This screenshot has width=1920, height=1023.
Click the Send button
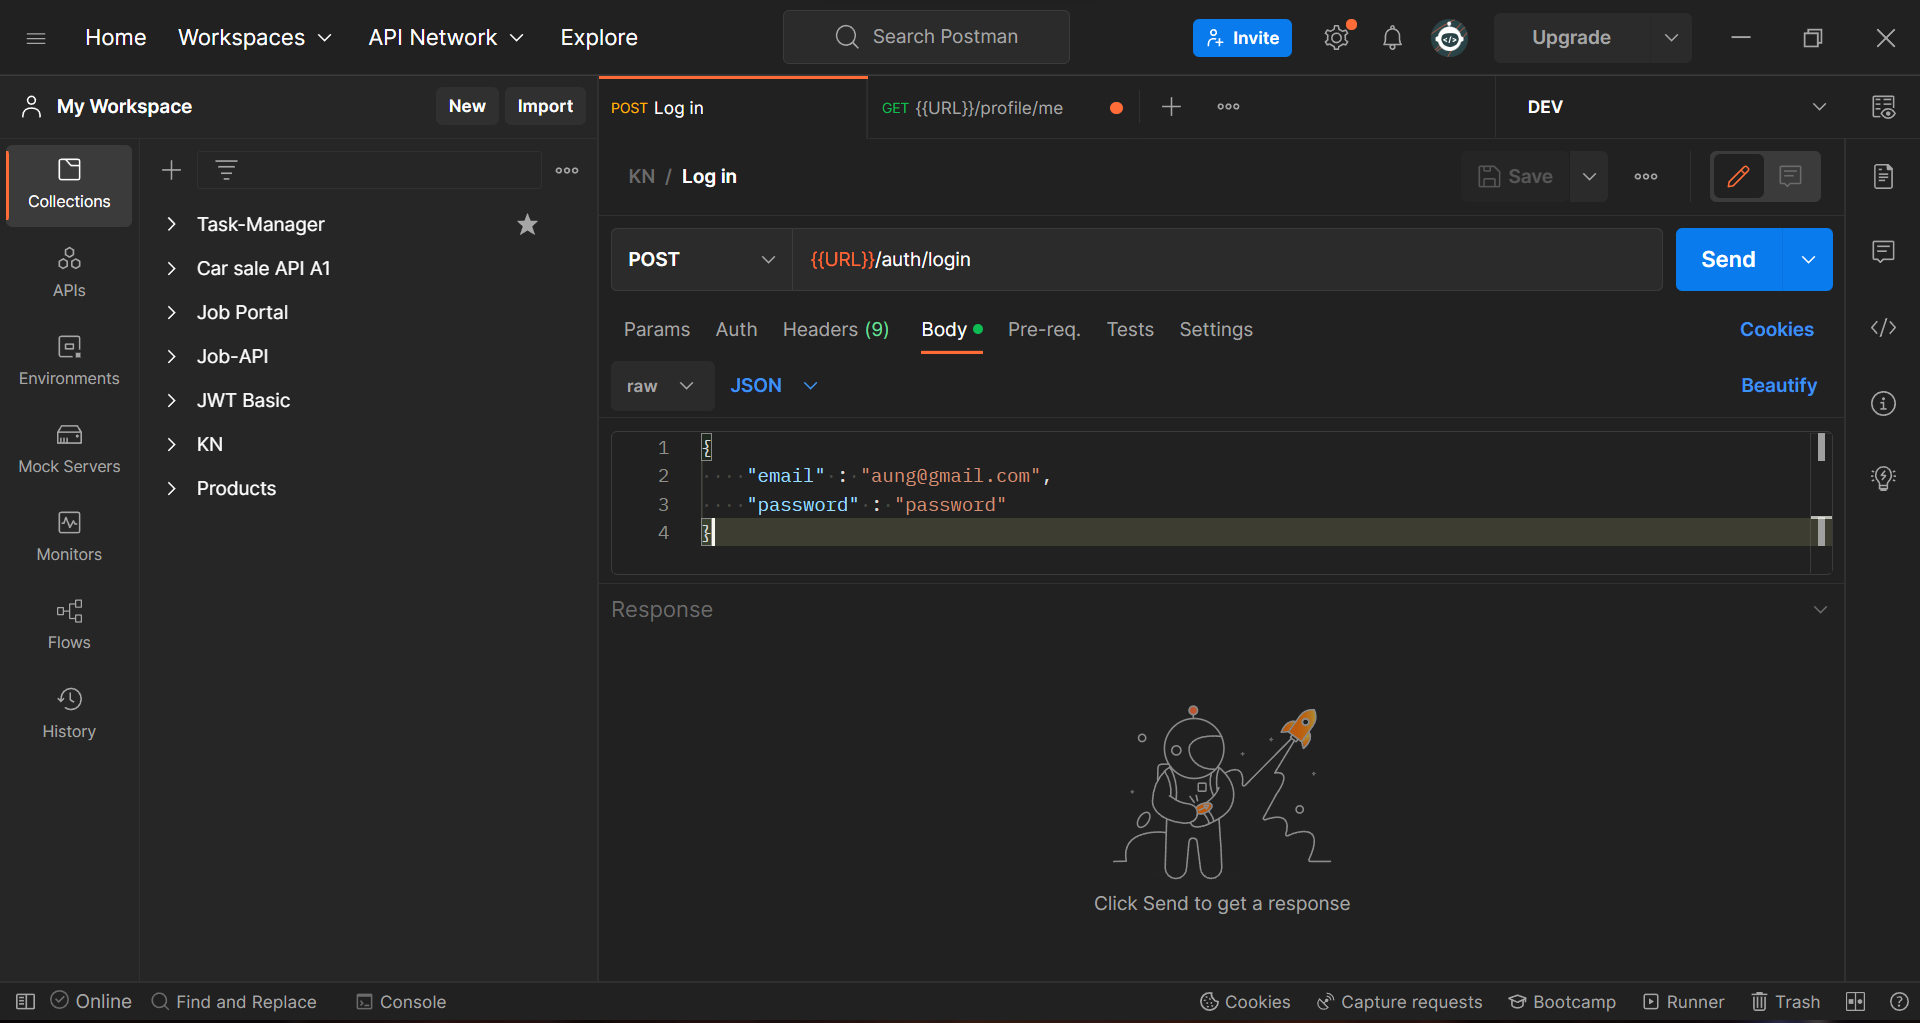coord(1728,260)
